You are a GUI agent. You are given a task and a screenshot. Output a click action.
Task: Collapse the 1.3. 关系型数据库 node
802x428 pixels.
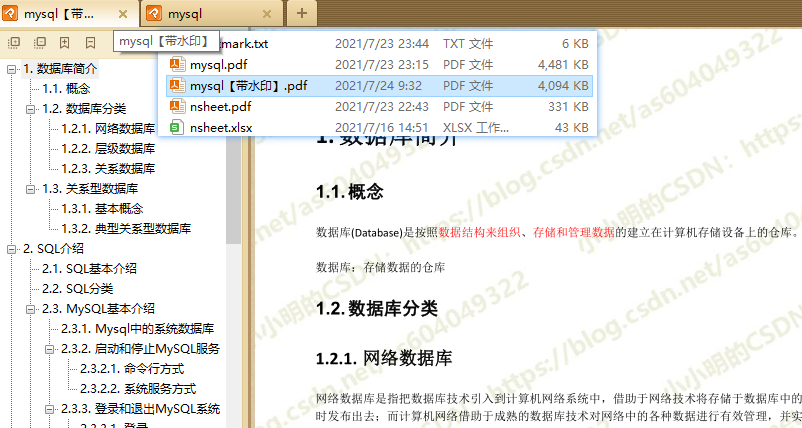tap(30, 189)
